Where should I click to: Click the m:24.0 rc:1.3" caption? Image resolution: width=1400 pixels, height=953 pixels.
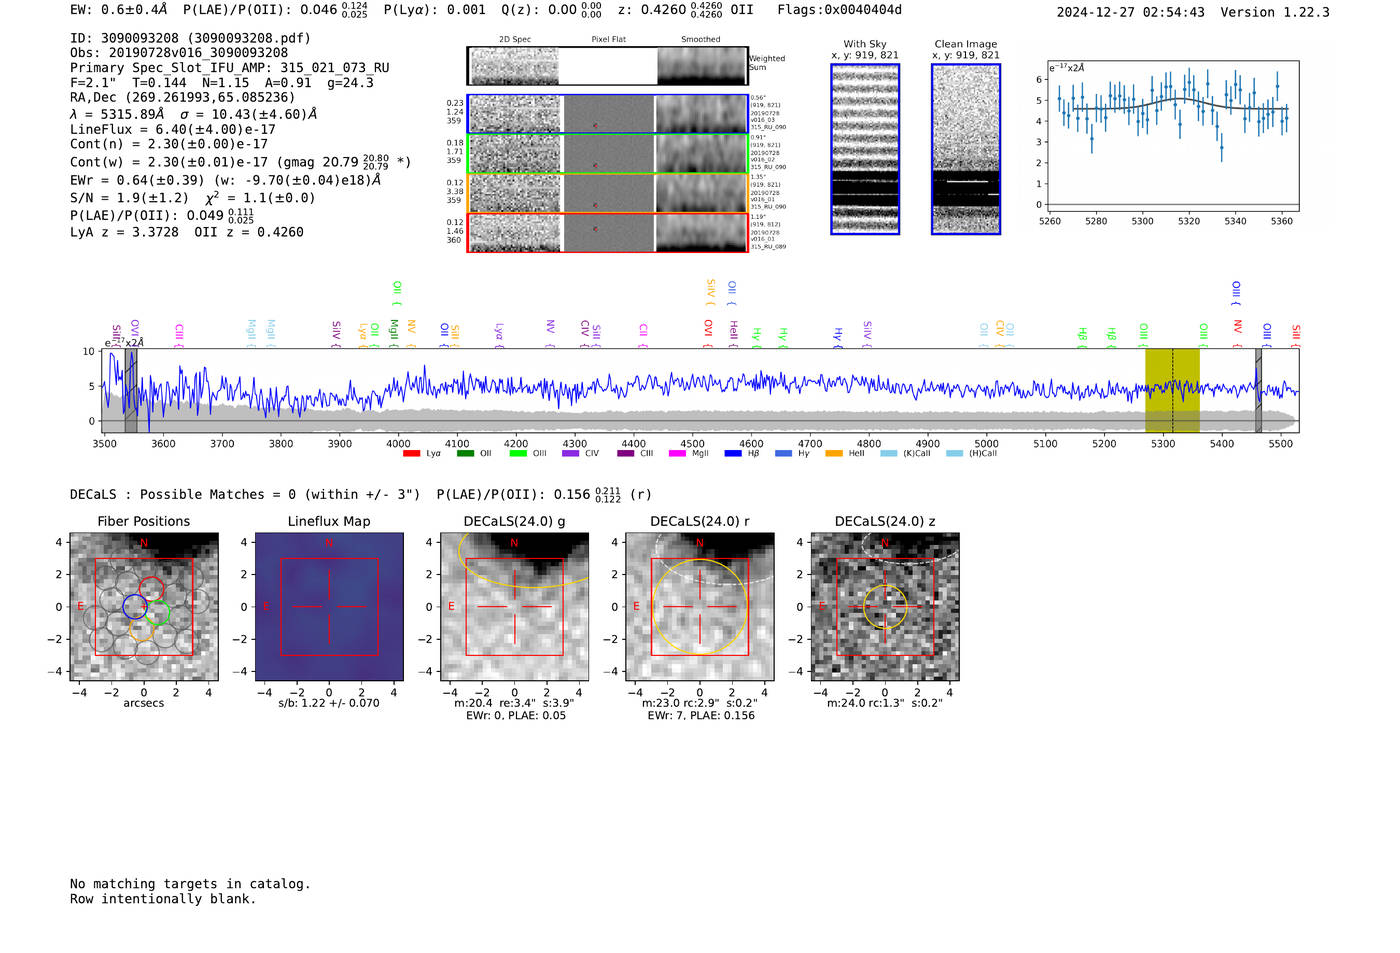point(885,703)
